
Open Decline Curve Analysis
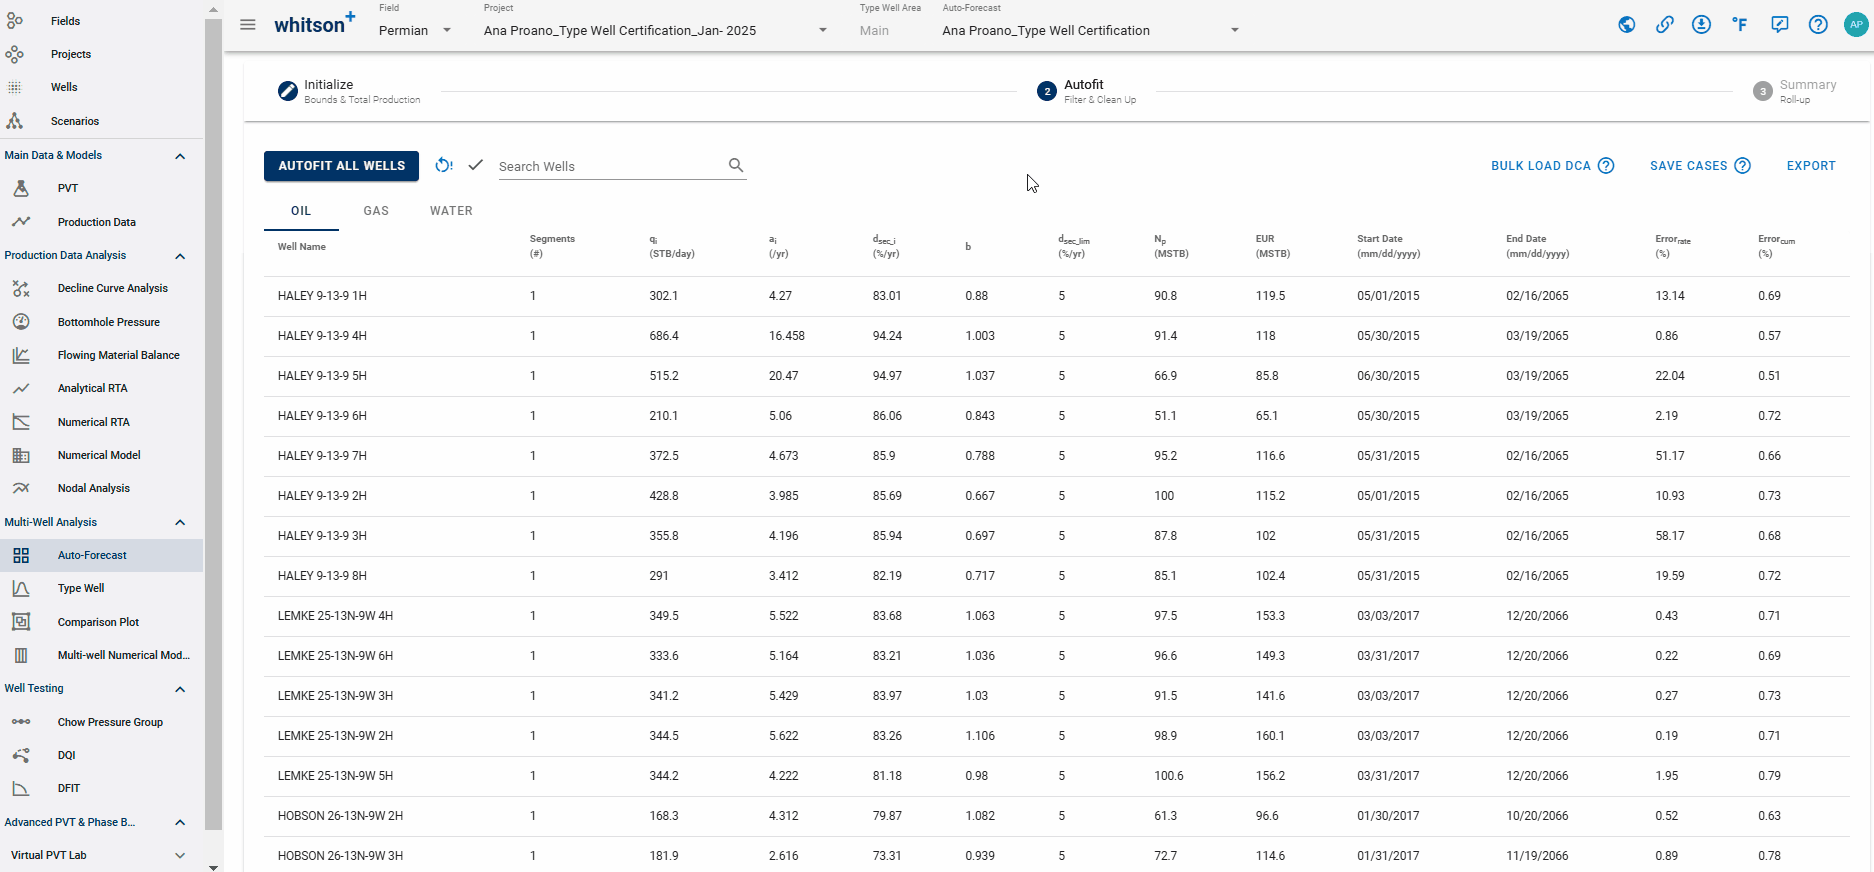pyautogui.click(x=100, y=288)
